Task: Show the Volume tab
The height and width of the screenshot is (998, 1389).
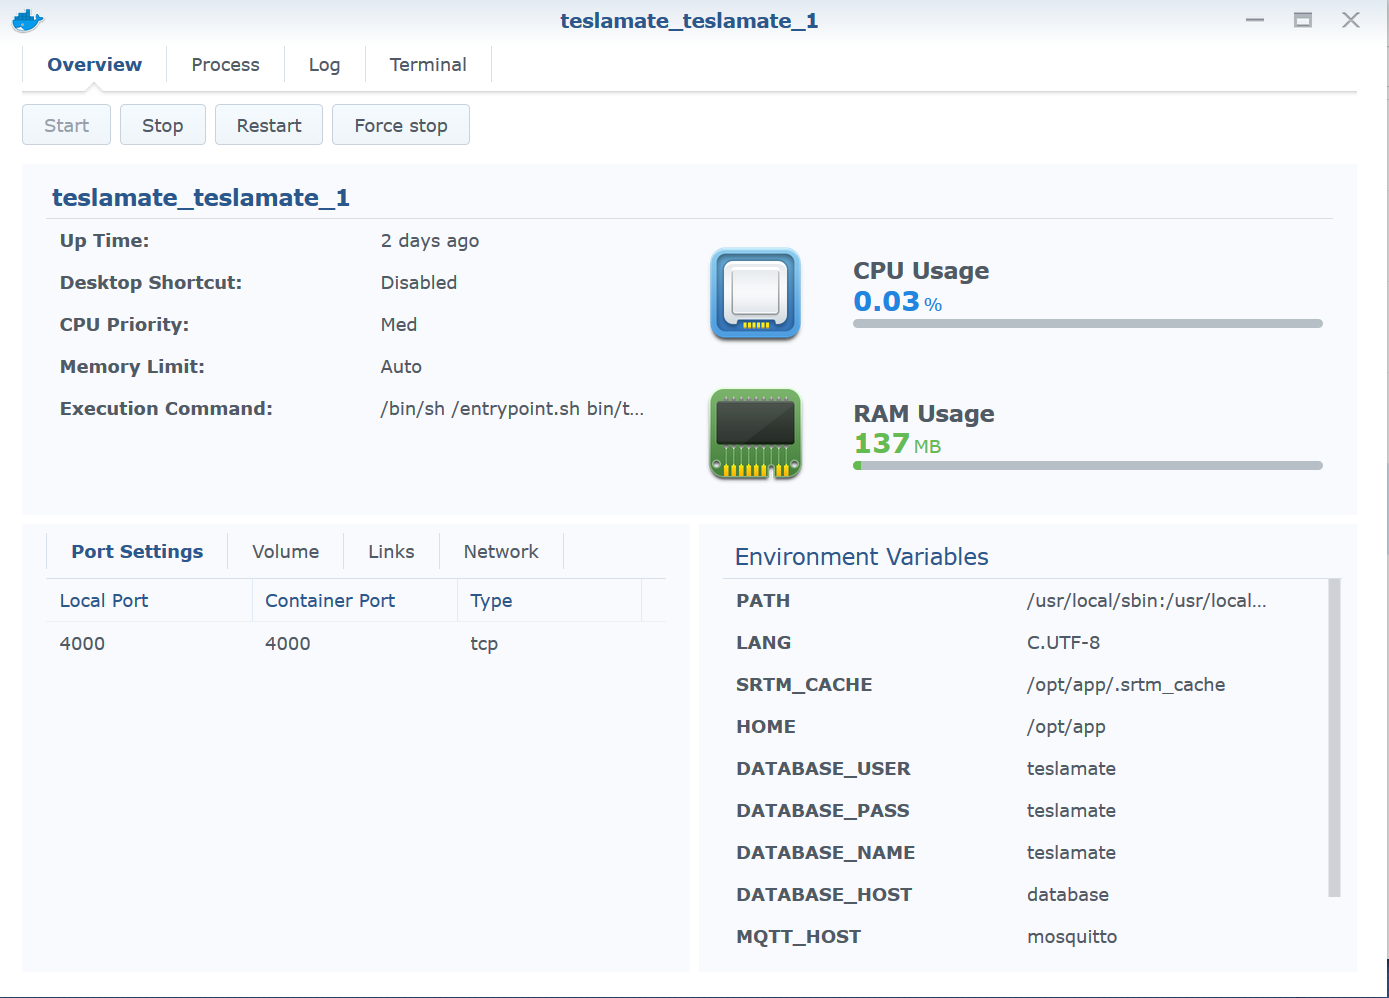Action: tap(285, 552)
